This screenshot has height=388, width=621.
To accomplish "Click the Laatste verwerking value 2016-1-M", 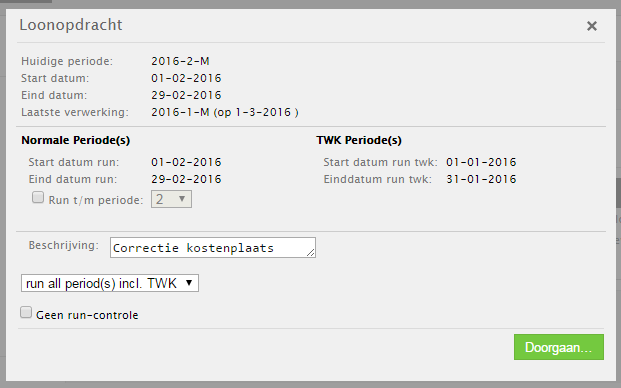I will [180, 112].
